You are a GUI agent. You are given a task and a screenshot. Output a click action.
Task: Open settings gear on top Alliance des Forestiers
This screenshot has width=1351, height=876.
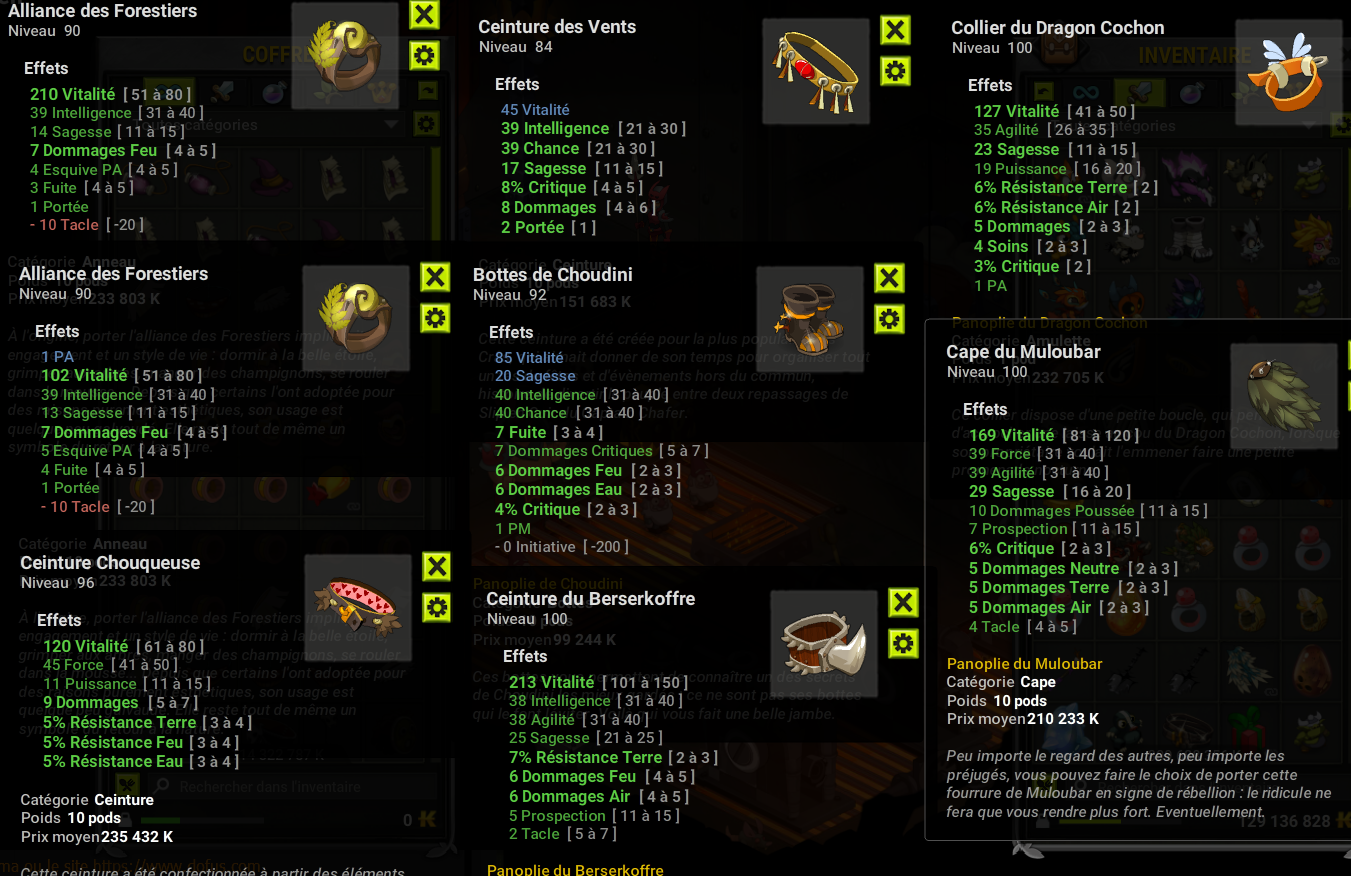(425, 56)
